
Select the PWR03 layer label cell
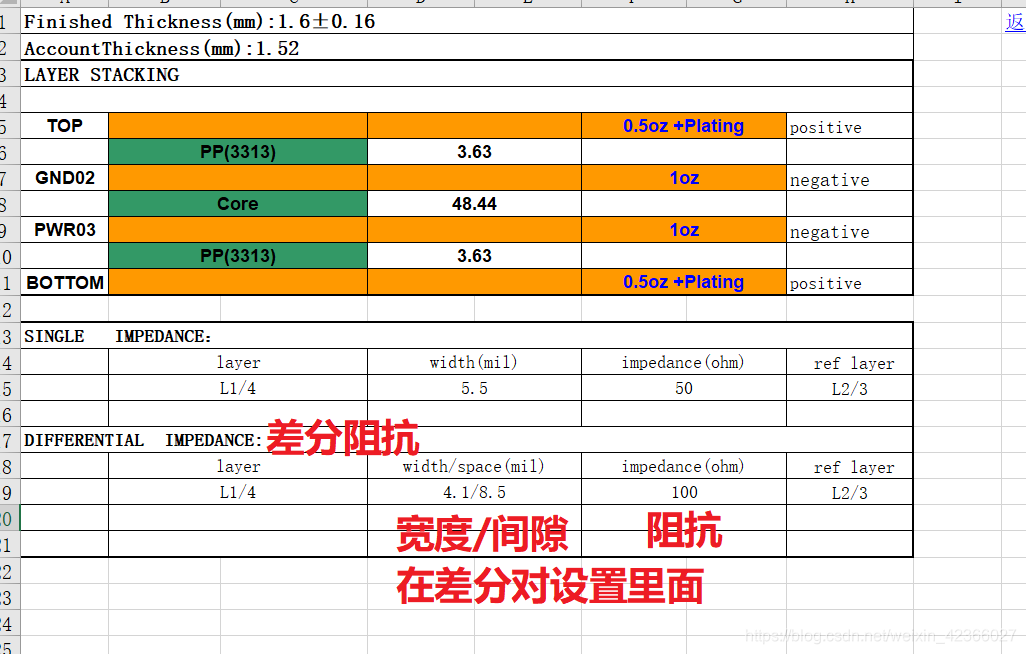coord(64,229)
